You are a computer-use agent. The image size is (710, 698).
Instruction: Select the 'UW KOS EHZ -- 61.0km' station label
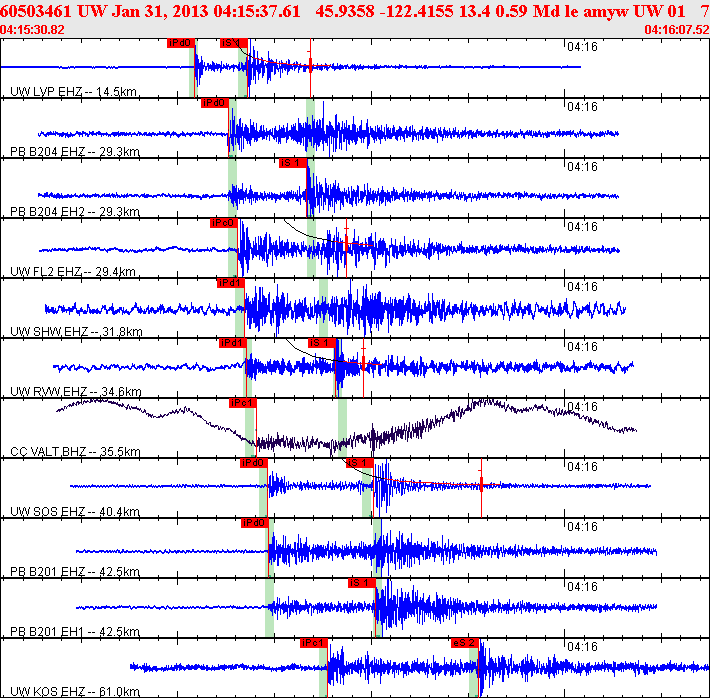(x=75, y=692)
